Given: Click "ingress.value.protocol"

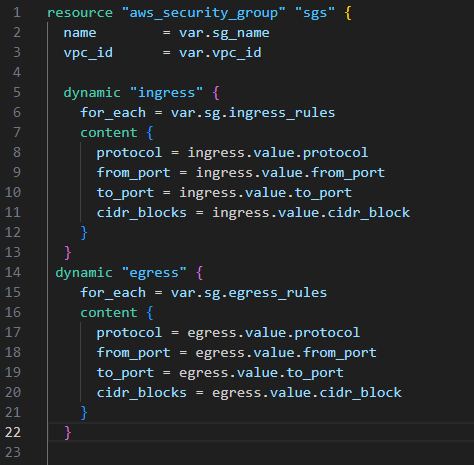Looking at the screenshot, I should [x=278, y=153].
